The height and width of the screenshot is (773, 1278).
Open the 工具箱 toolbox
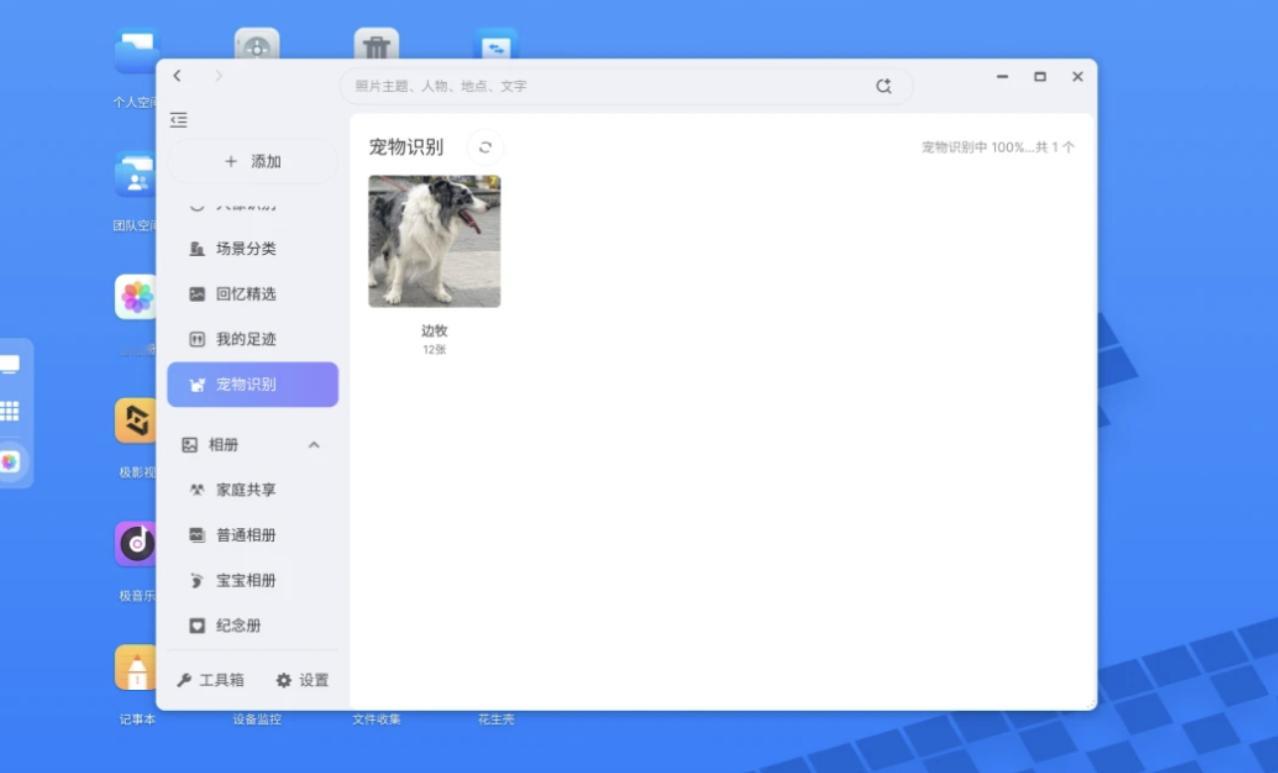click(x=211, y=680)
